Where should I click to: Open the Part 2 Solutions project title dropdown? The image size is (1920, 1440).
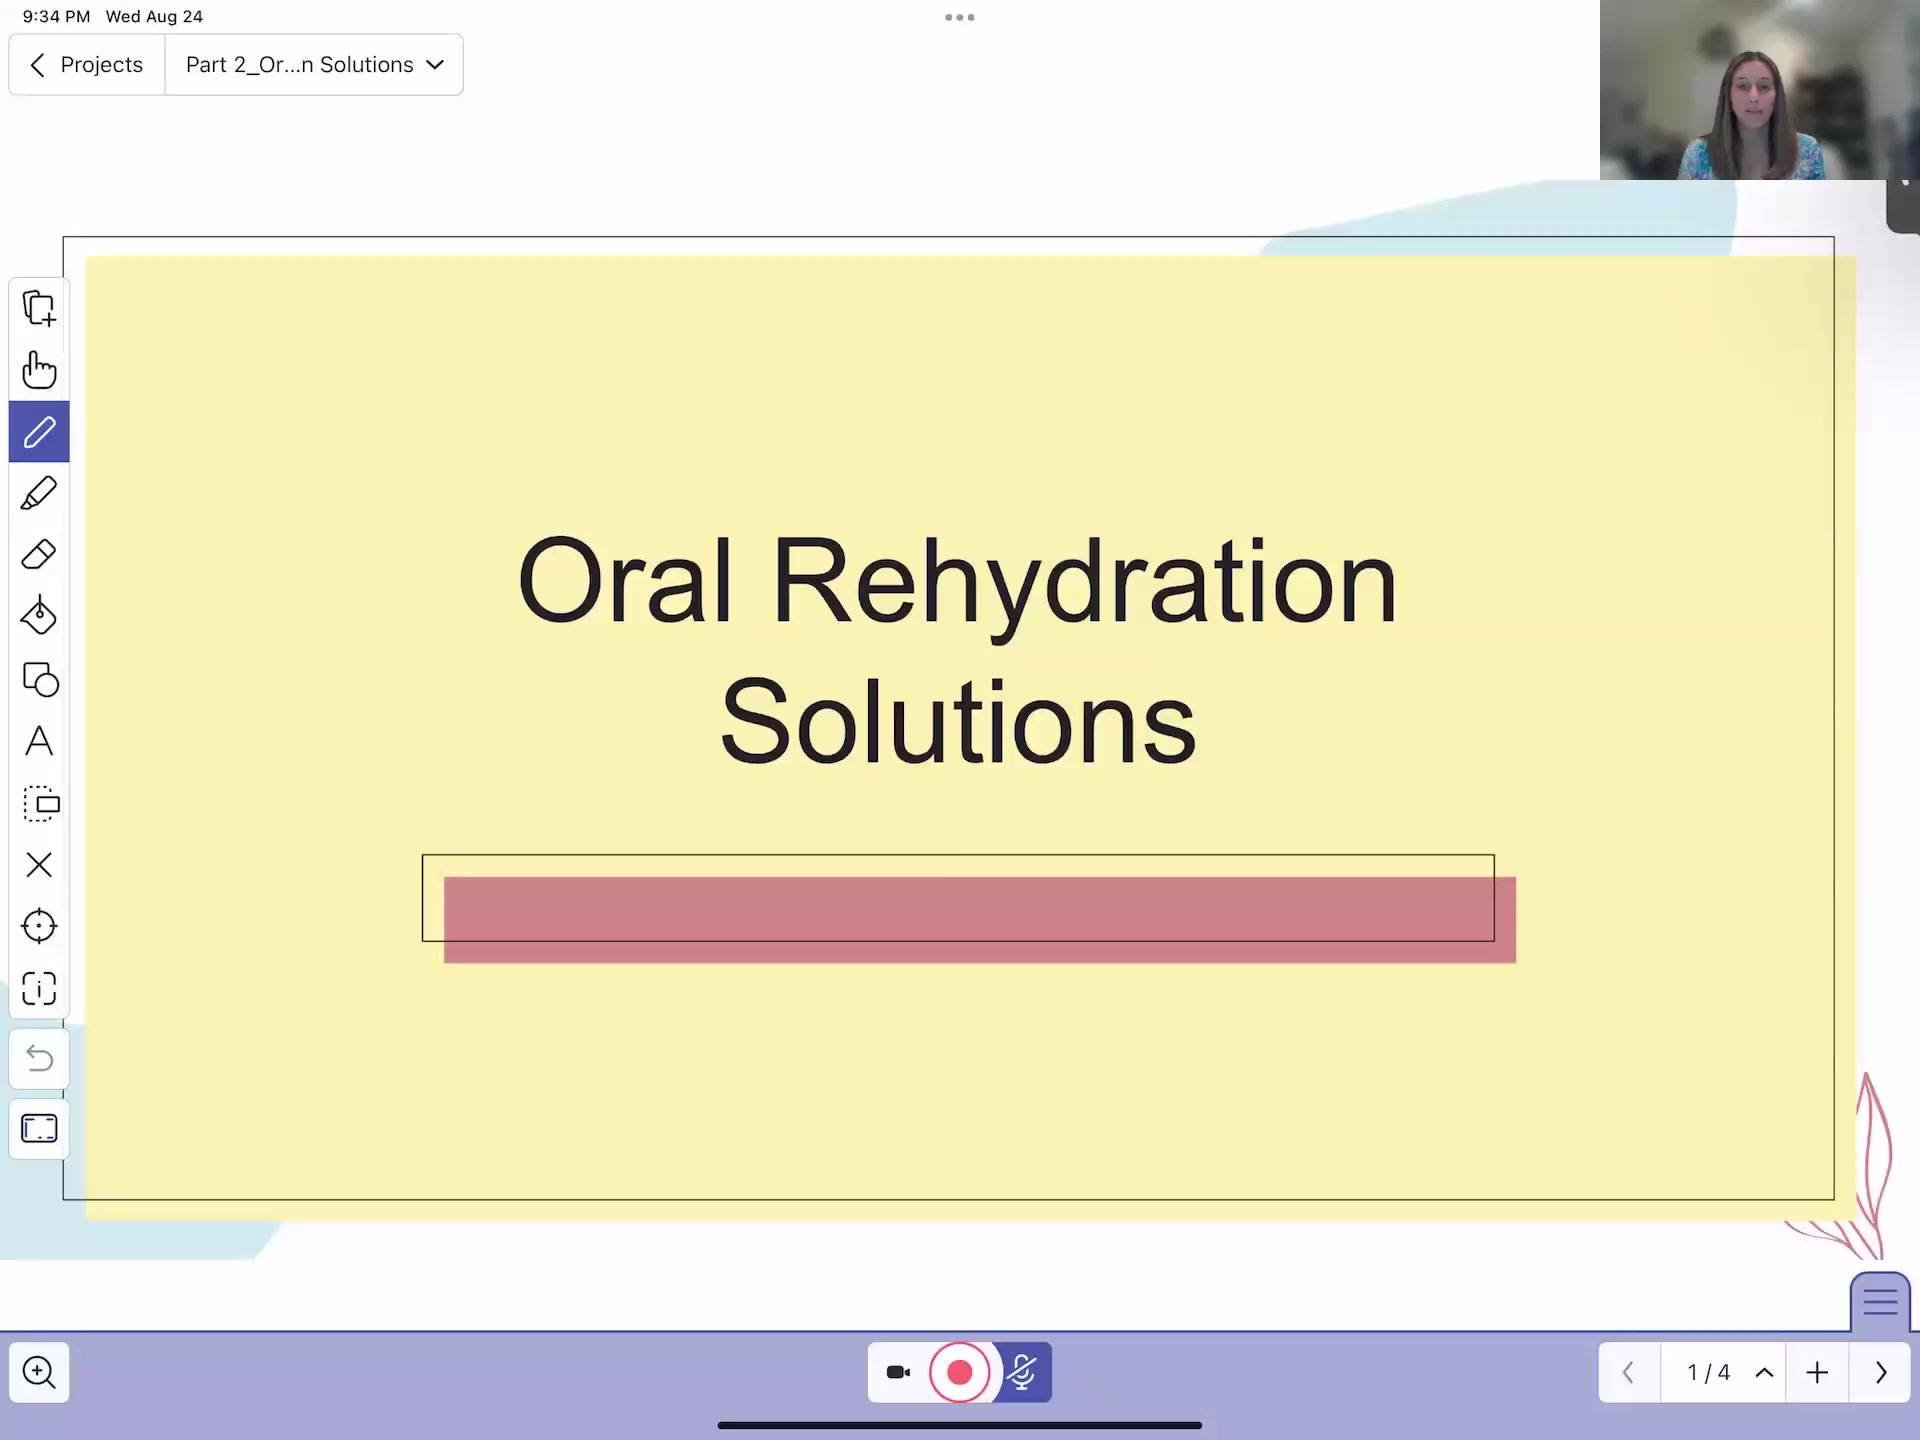click(313, 64)
